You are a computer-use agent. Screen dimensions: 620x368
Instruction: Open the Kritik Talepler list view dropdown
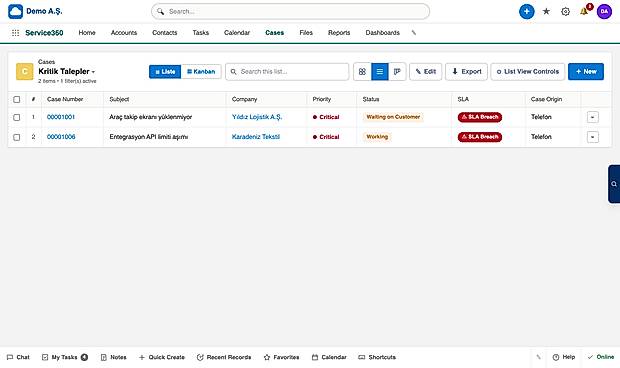pyautogui.click(x=67, y=72)
